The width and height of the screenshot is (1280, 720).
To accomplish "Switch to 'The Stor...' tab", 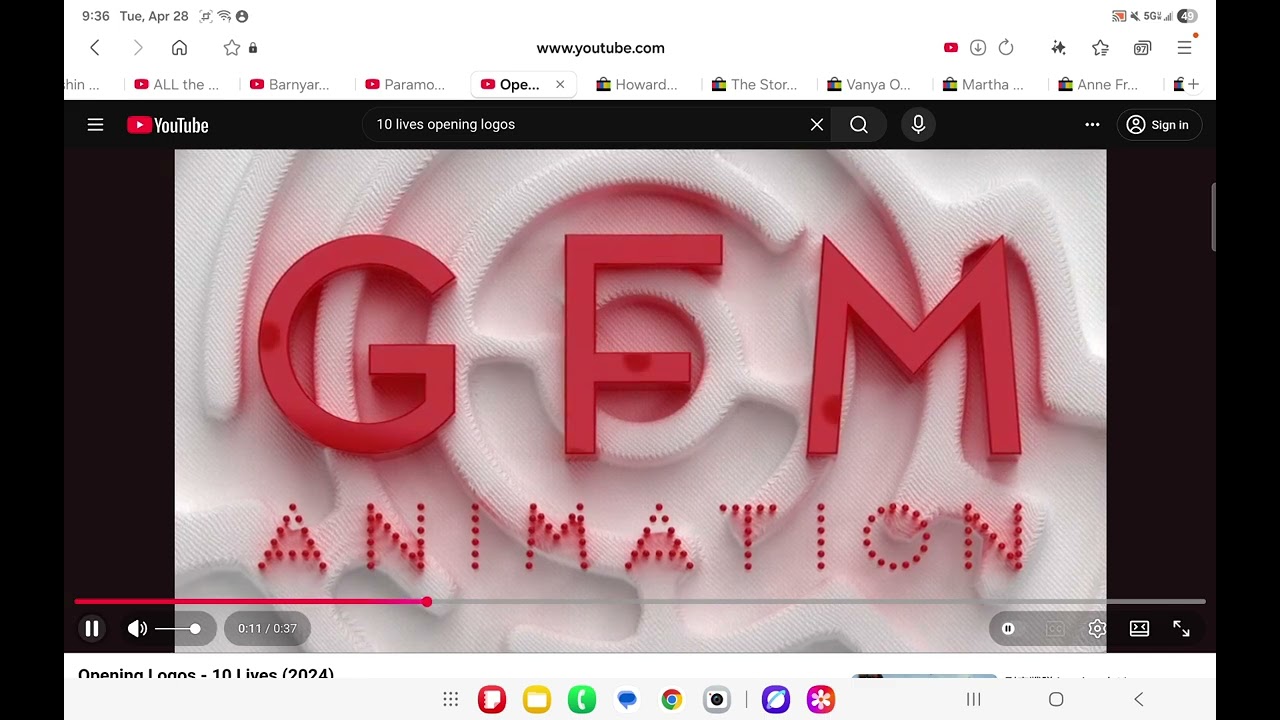I will click(754, 84).
